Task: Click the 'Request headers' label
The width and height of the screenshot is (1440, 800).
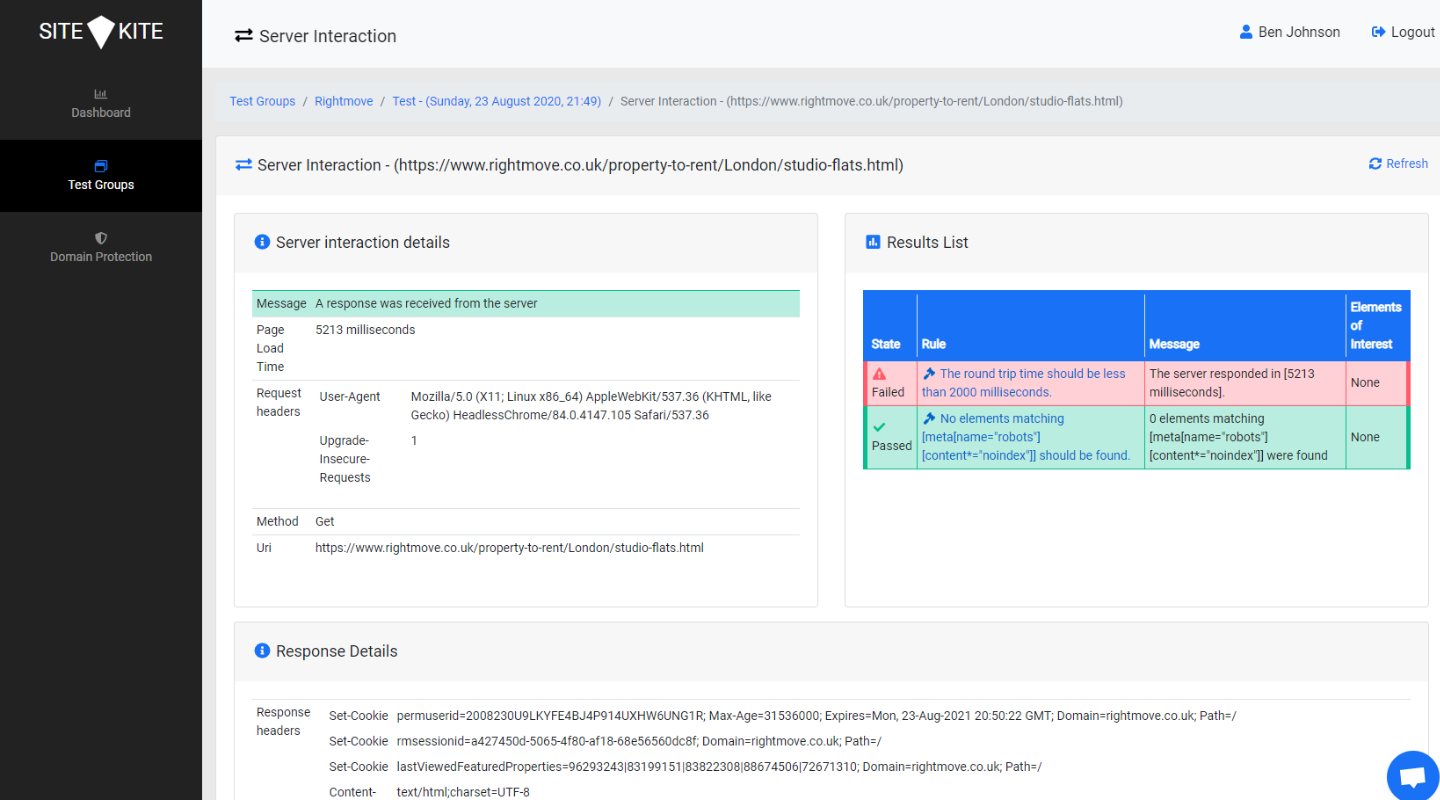Action: click(278, 402)
